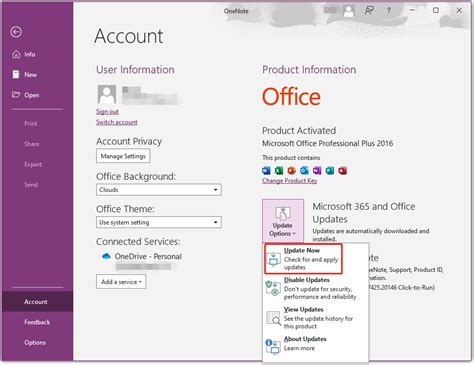Image resolution: width=474 pixels, height=365 pixels.
Task: Click the OneDrive cloud icon
Action: pos(106,256)
